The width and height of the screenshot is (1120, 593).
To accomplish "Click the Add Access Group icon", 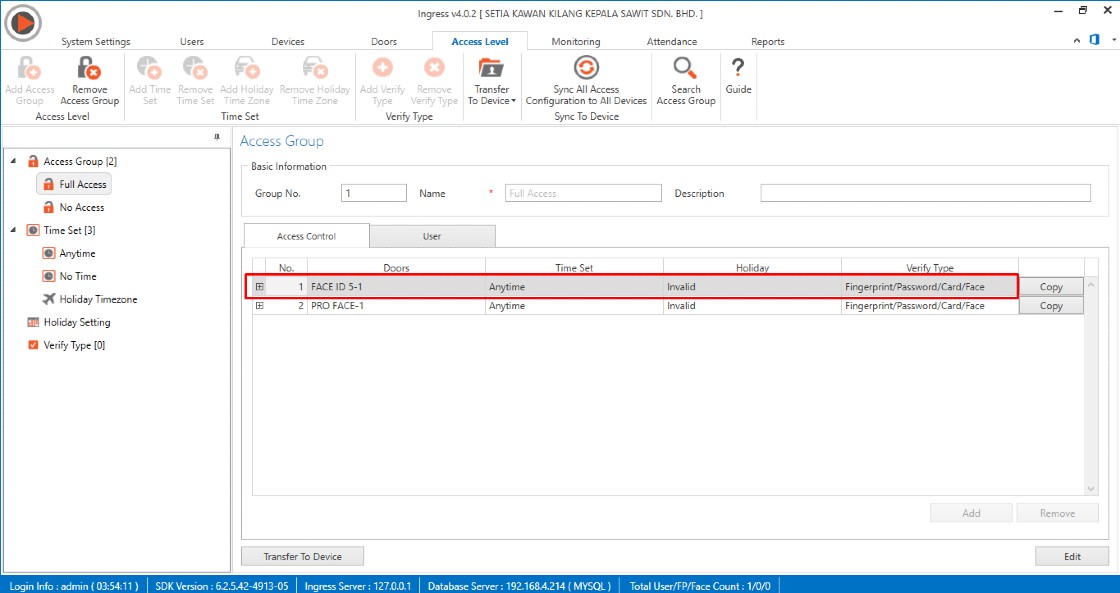I will [x=29, y=69].
